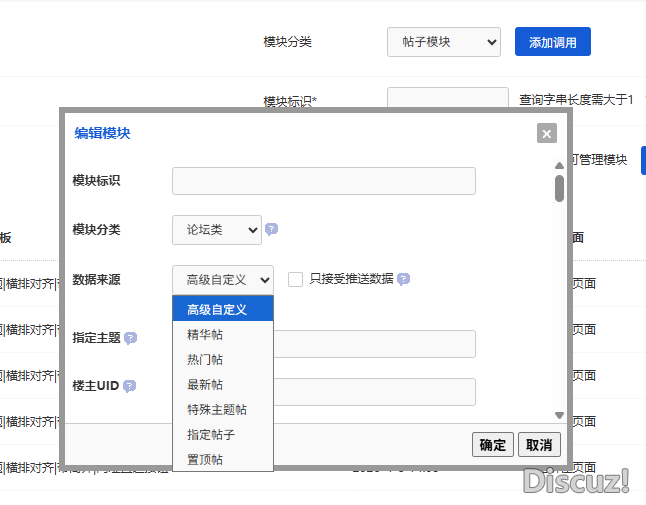646x505 pixels.
Task: Pick 置顶帖 from the data source list
Action: (x=205, y=460)
